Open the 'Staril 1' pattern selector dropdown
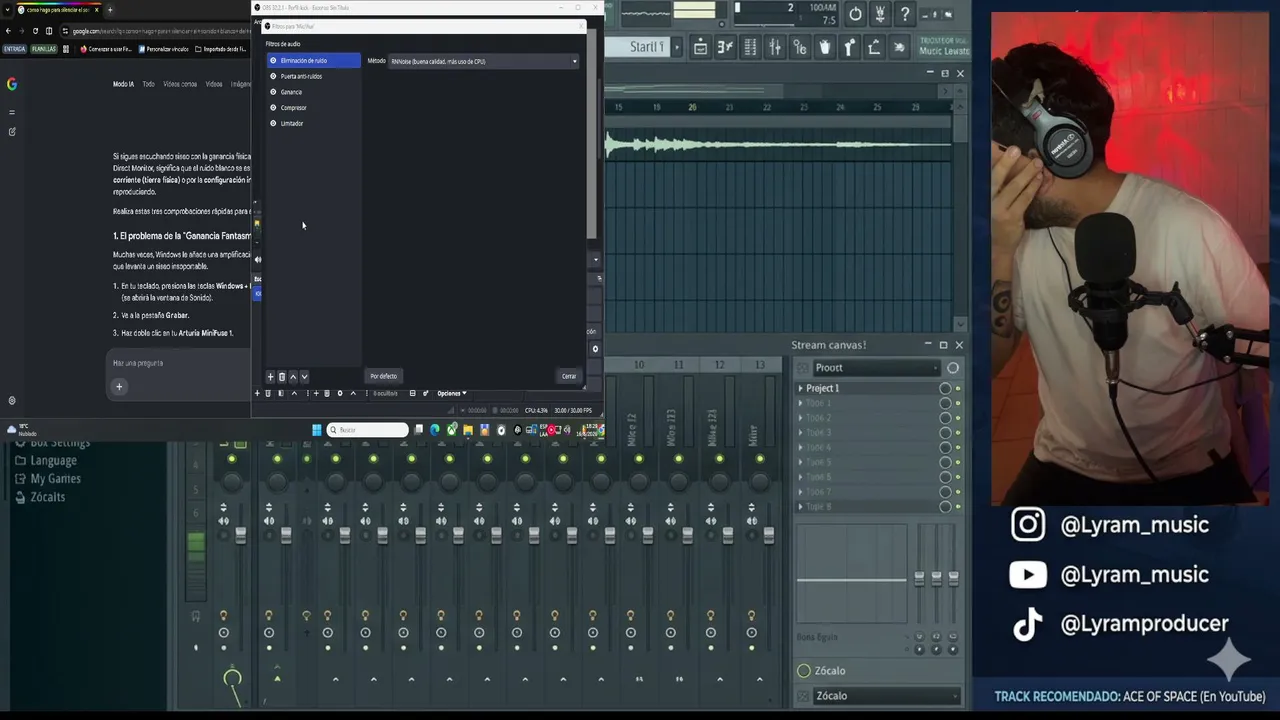 pyautogui.click(x=676, y=47)
